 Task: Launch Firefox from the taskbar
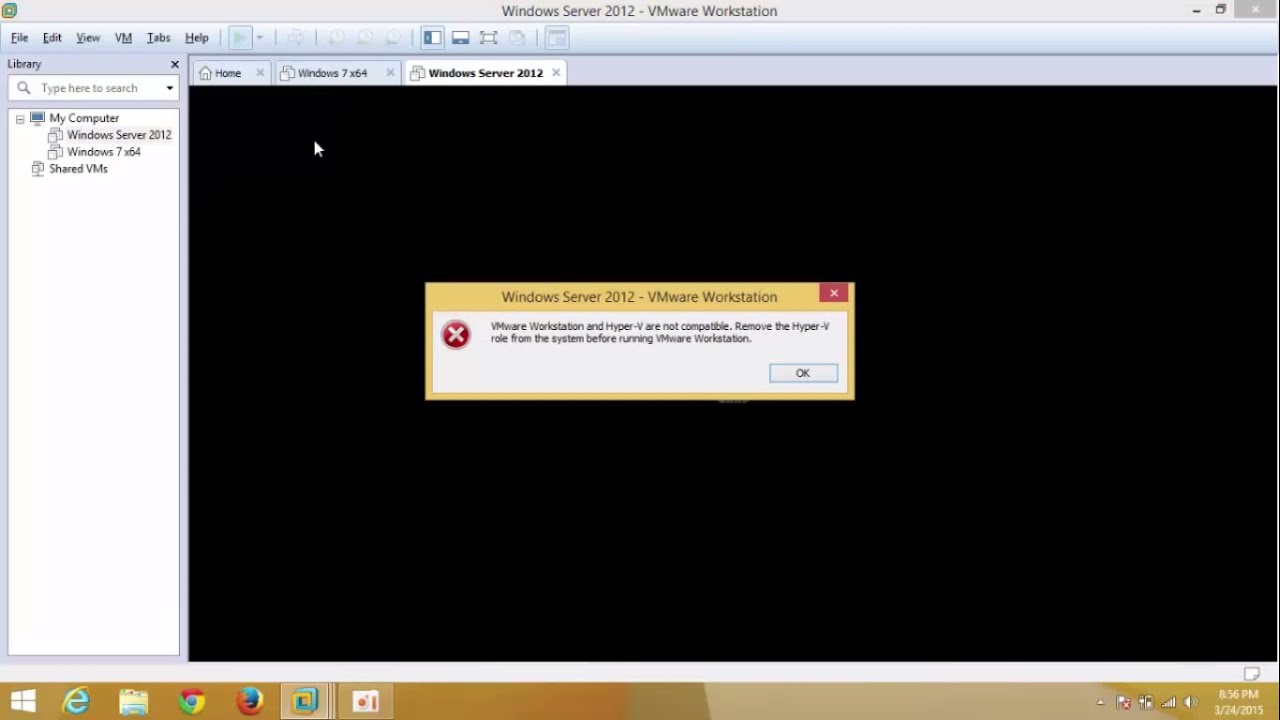coord(249,701)
